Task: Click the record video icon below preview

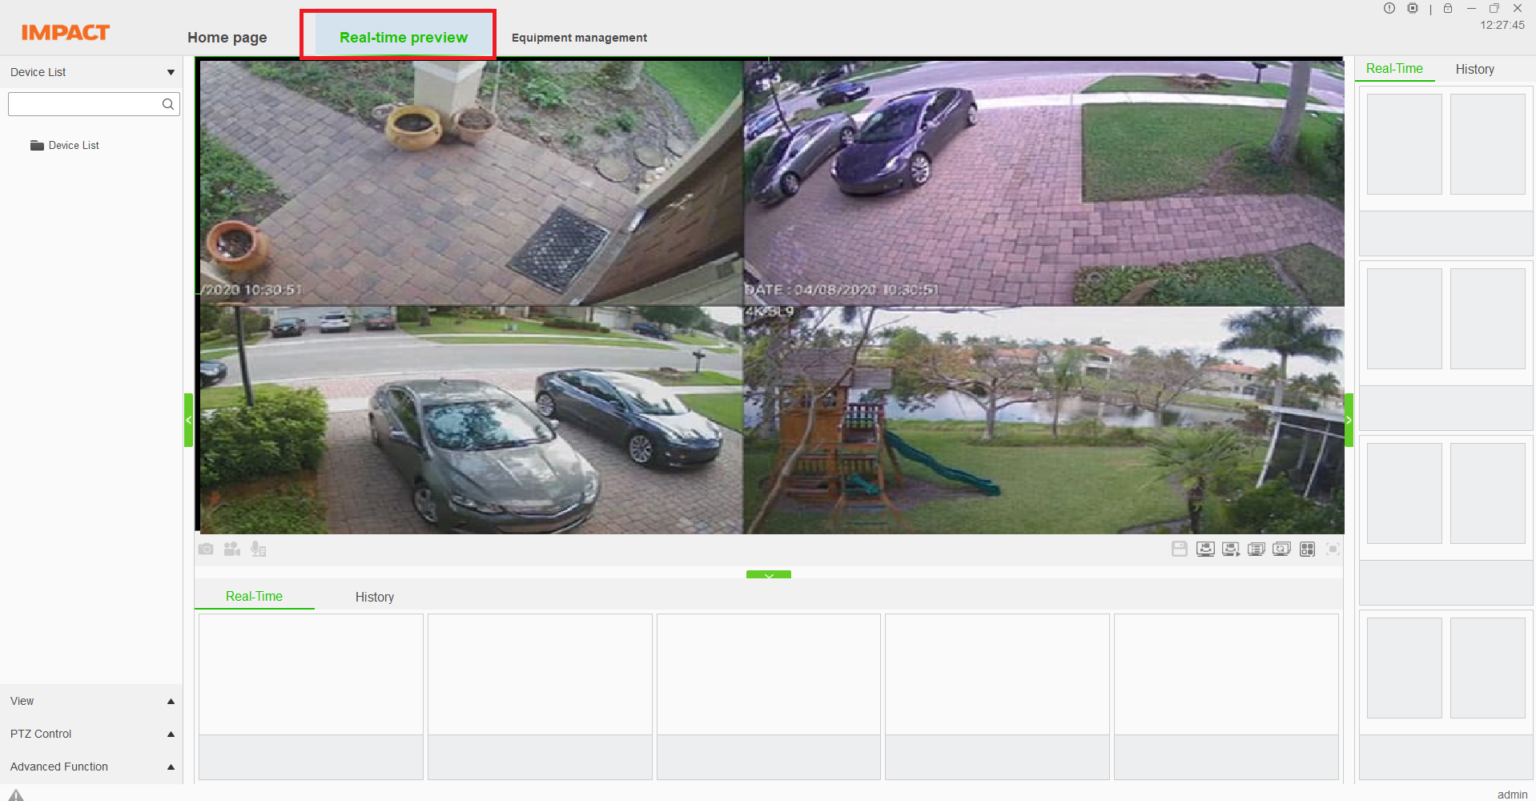Action: coord(232,549)
